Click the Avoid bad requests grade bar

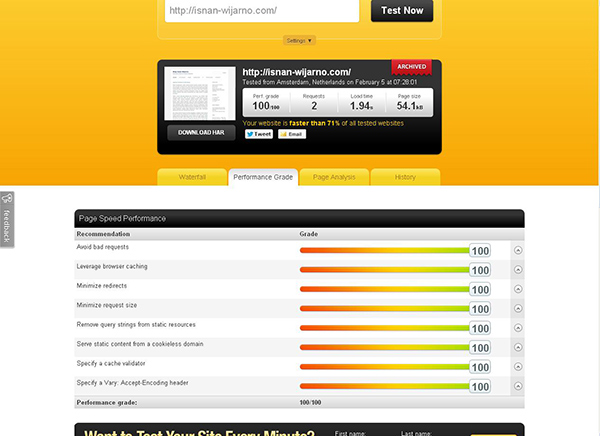(x=385, y=250)
